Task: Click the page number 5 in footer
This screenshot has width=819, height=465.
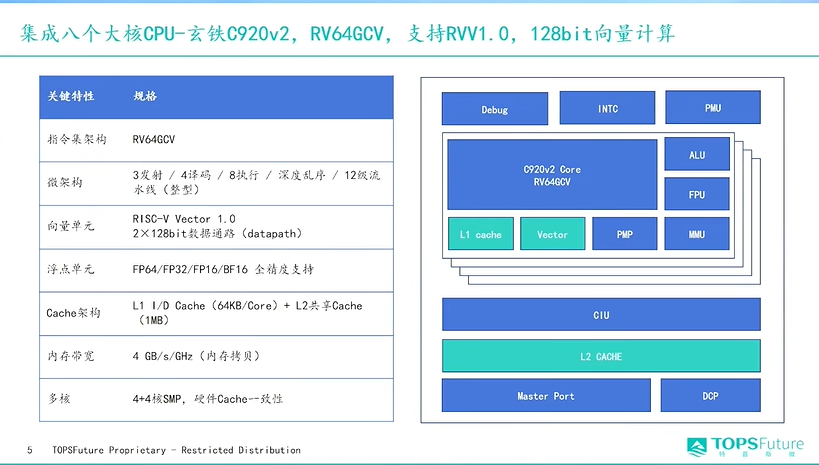Action: 30,450
